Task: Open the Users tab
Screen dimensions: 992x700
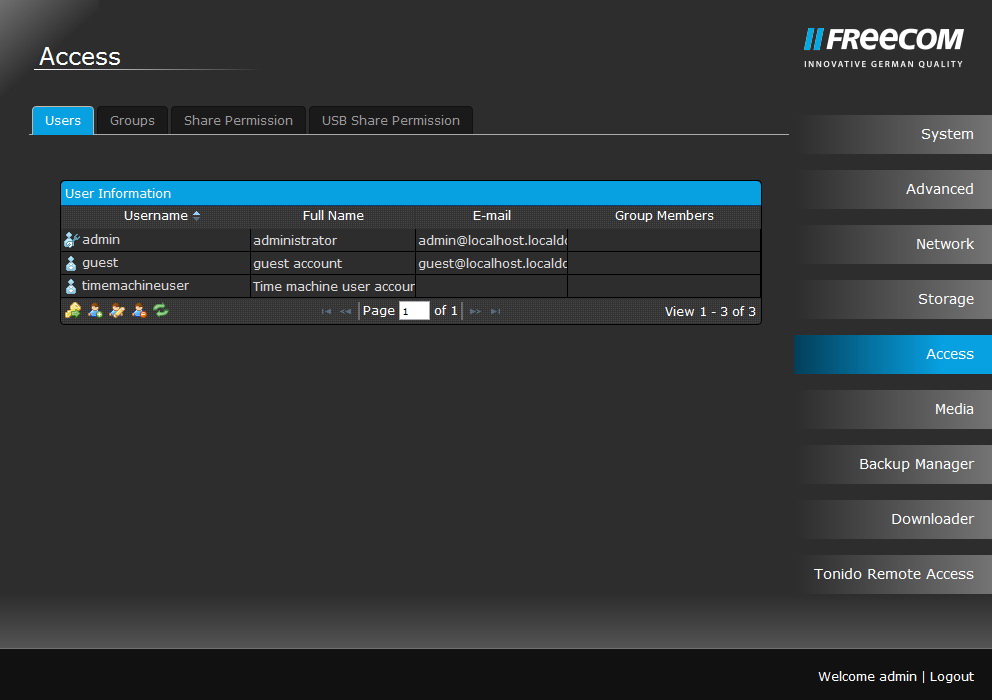Action: (x=63, y=120)
